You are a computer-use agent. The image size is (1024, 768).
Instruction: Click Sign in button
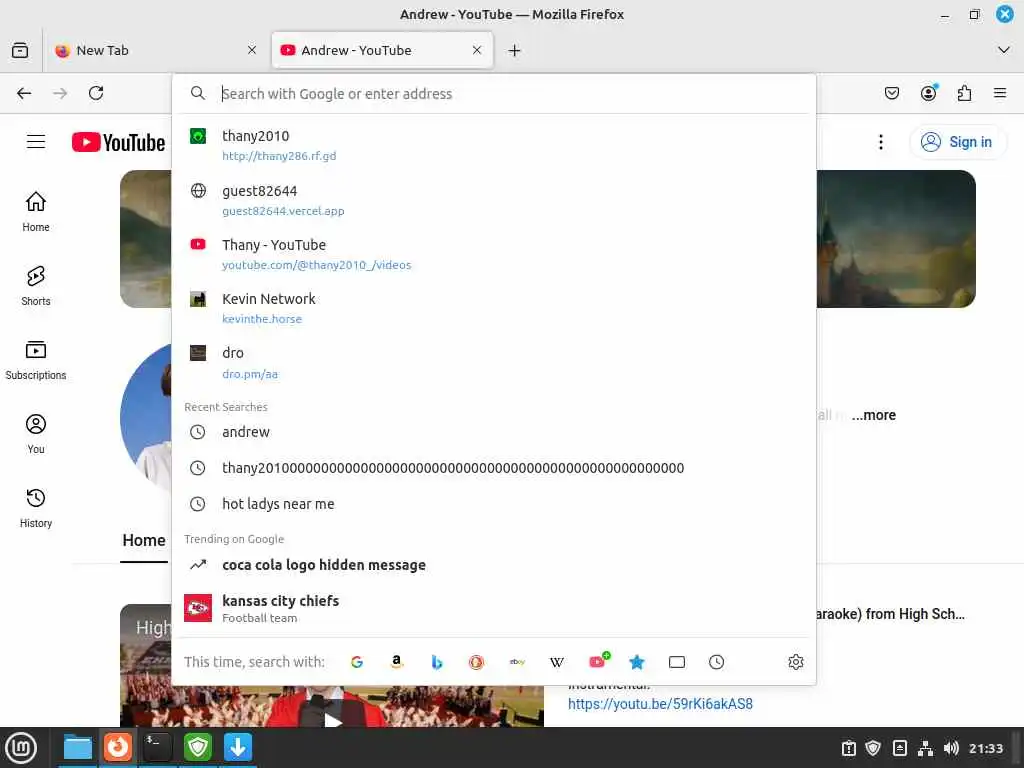[x=958, y=142]
